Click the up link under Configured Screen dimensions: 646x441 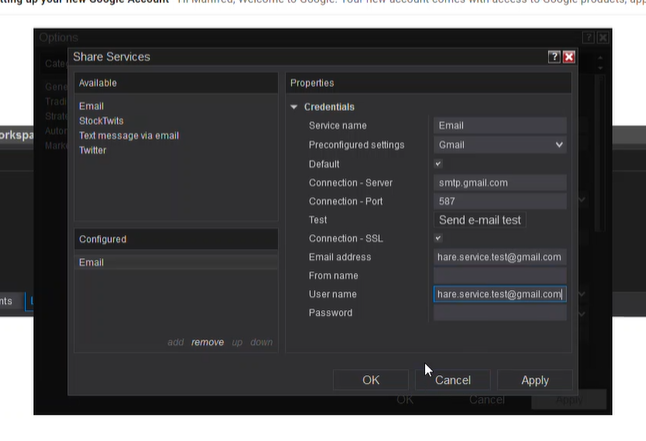coord(237,342)
